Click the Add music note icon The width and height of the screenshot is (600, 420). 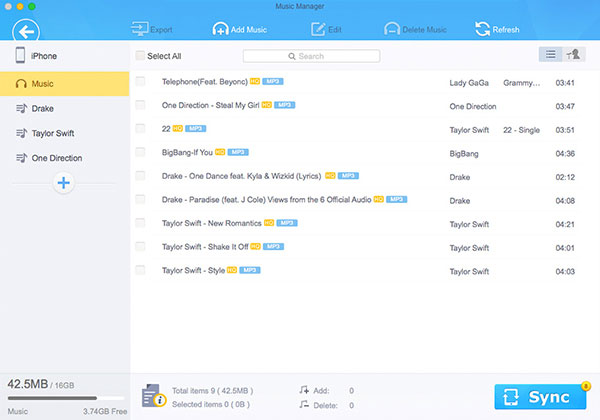304,390
